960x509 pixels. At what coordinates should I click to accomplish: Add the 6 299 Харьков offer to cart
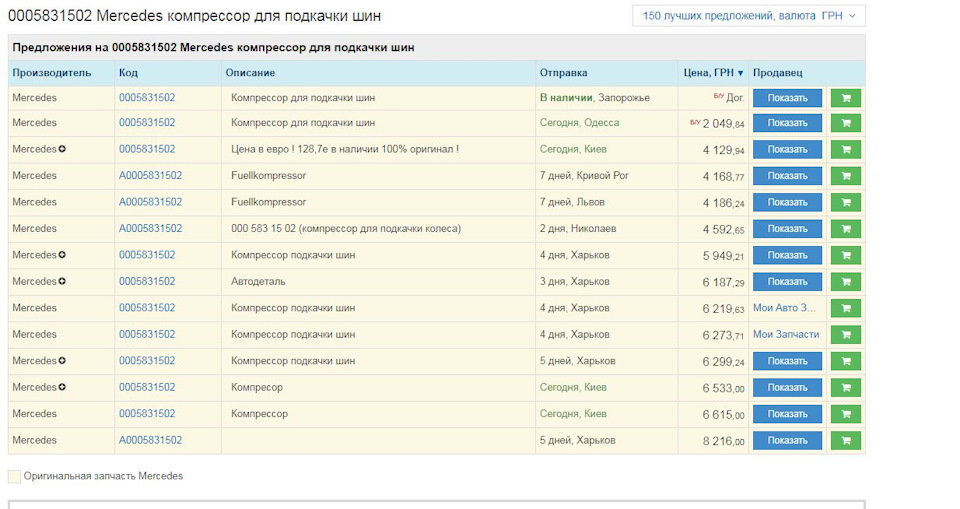tap(846, 361)
